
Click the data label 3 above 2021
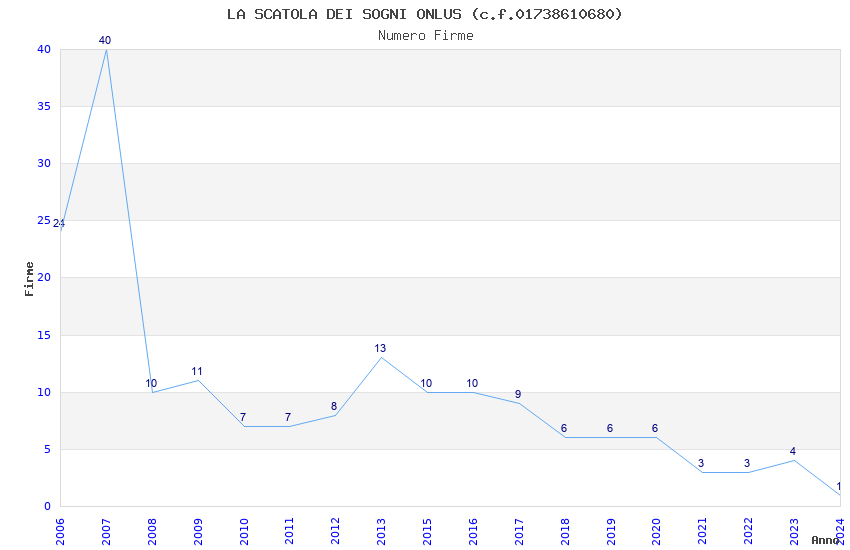[701, 463]
